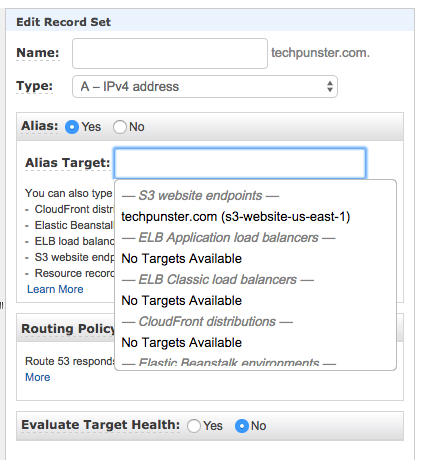
Task: Click the CloudFront distributions group header
Action: (x=207, y=322)
